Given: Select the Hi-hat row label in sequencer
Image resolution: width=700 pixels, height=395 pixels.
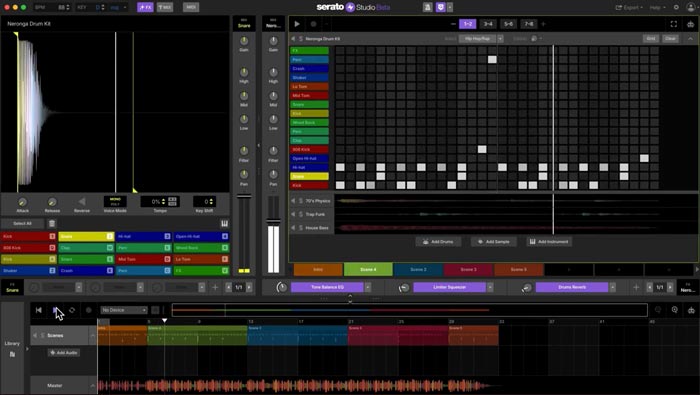Looking at the screenshot, I should [x=309, y=167].
